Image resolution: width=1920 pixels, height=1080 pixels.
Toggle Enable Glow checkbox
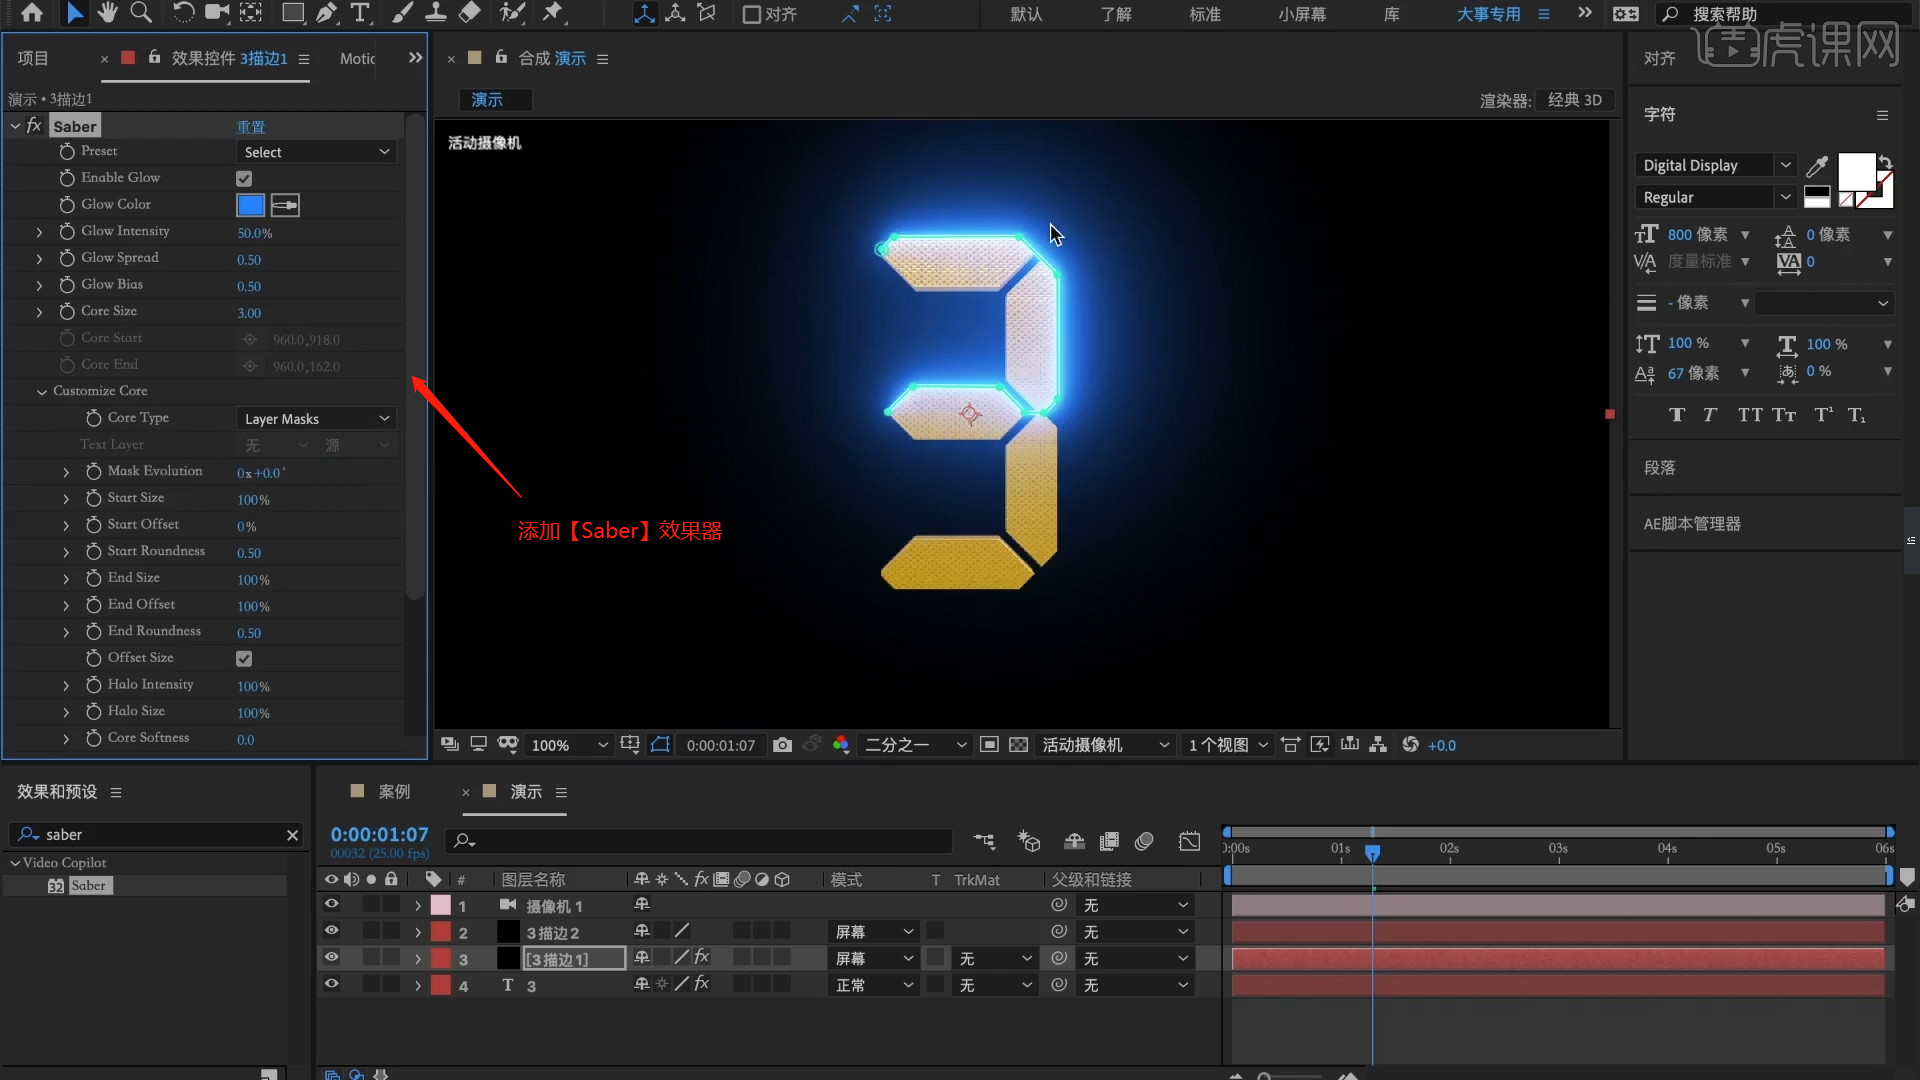(x=244, y=179)
